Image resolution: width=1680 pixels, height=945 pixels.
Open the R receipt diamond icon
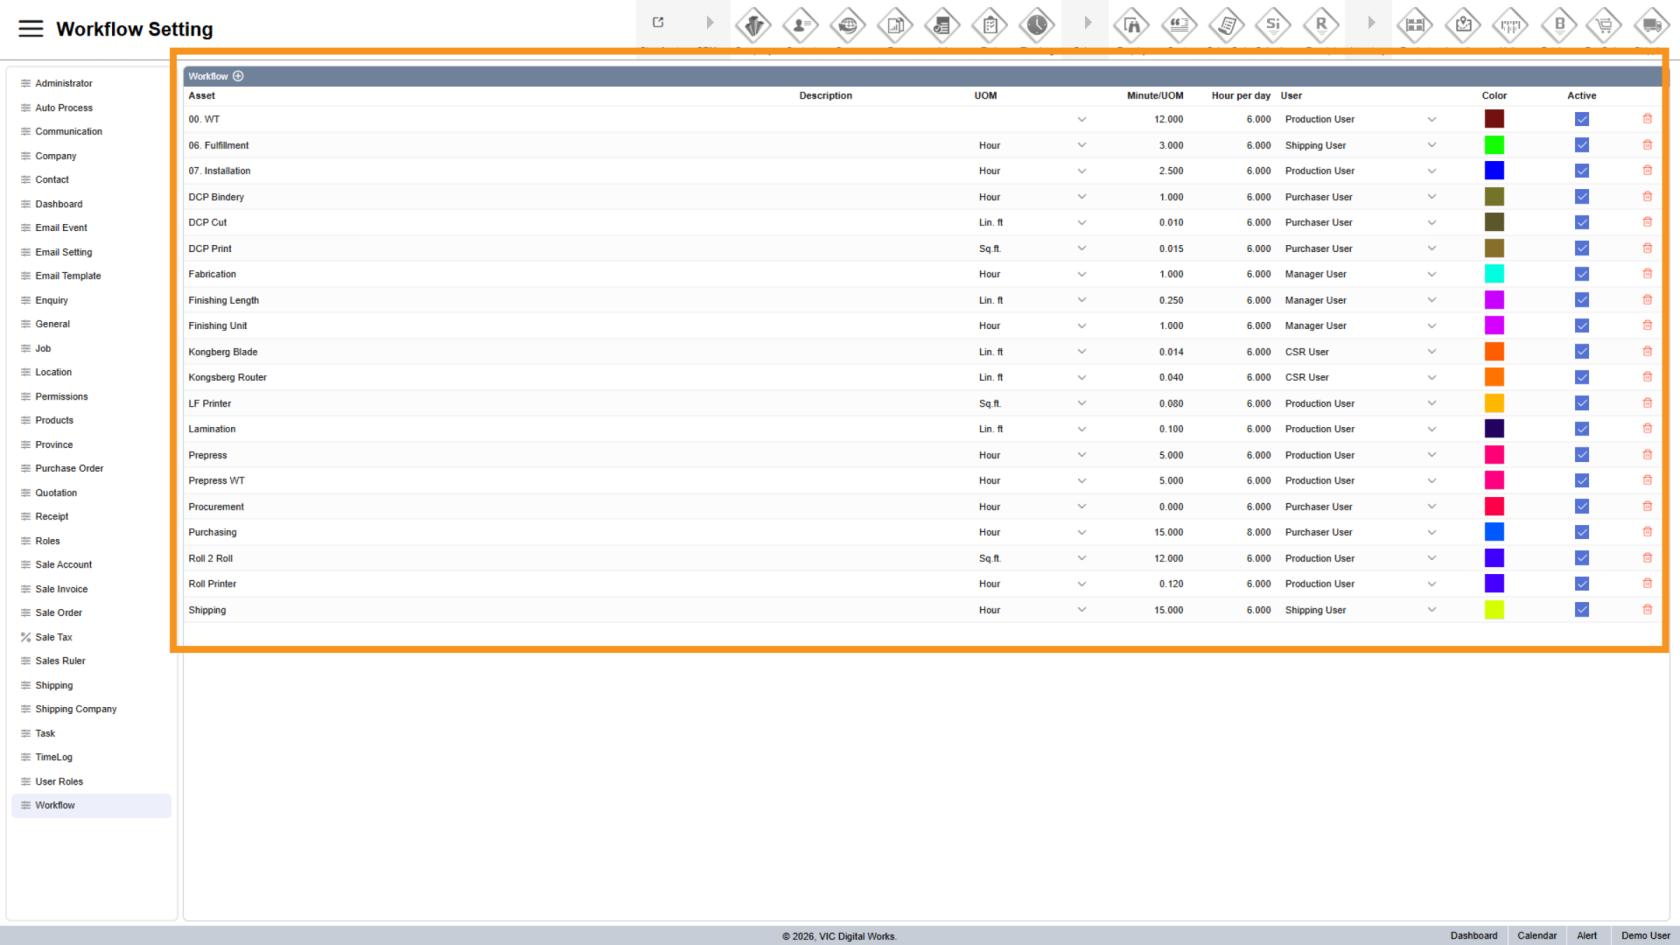(1321, 25)
